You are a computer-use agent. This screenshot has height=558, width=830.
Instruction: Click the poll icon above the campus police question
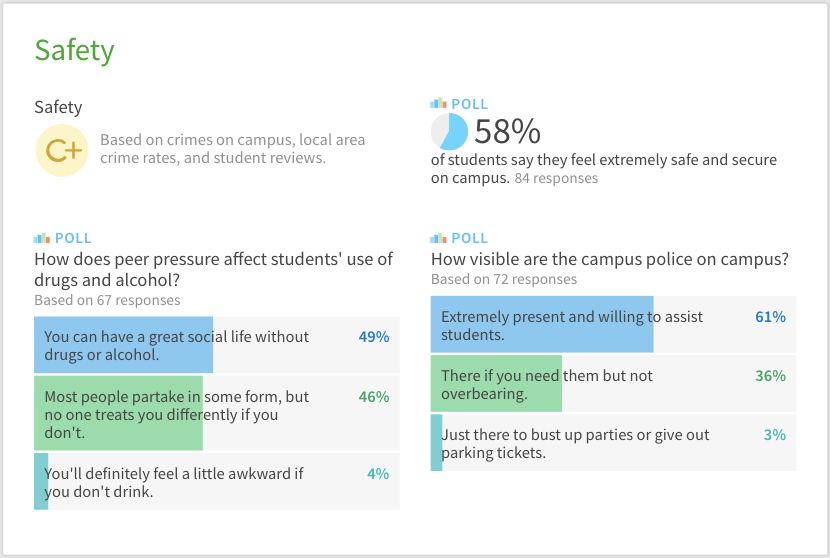point(438,238)
